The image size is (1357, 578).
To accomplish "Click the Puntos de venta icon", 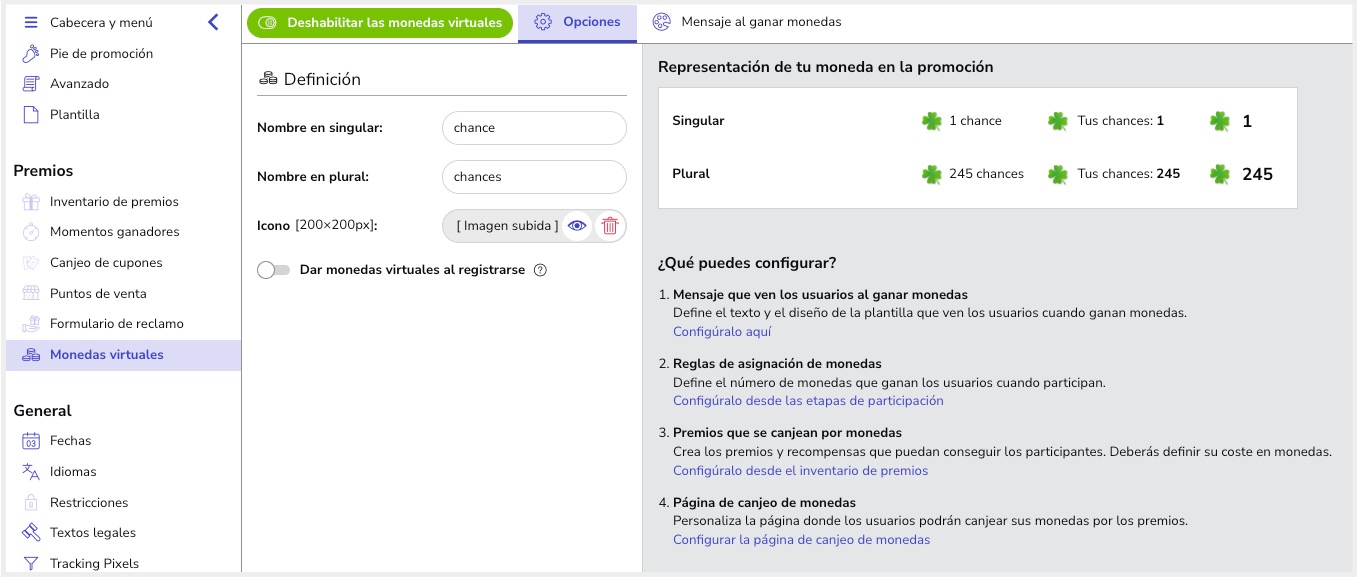I will point(32,293).
